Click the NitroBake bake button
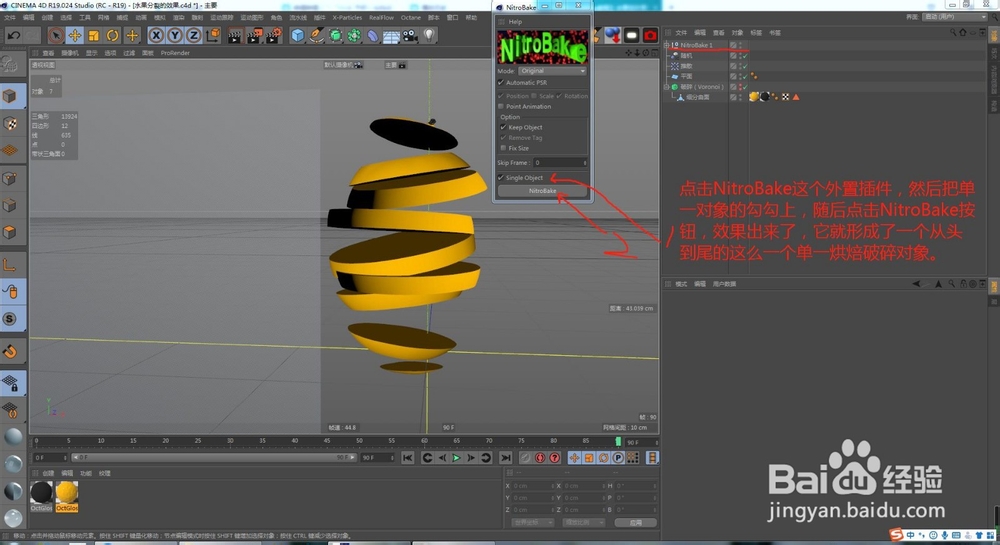The image size is (1000, 545). pyautogui.click(x=543, y=191)
